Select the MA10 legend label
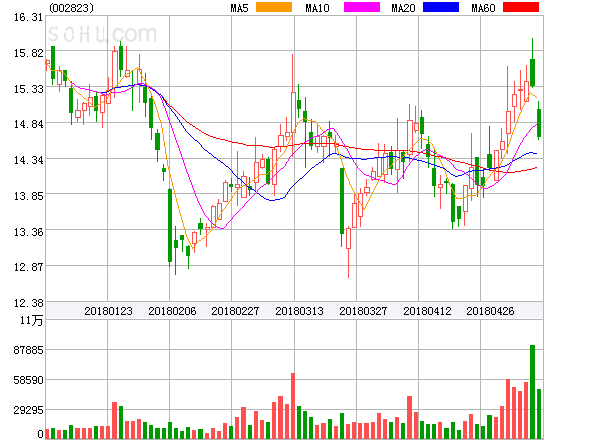The image size is (600, 440). click(x=318, y=8)
